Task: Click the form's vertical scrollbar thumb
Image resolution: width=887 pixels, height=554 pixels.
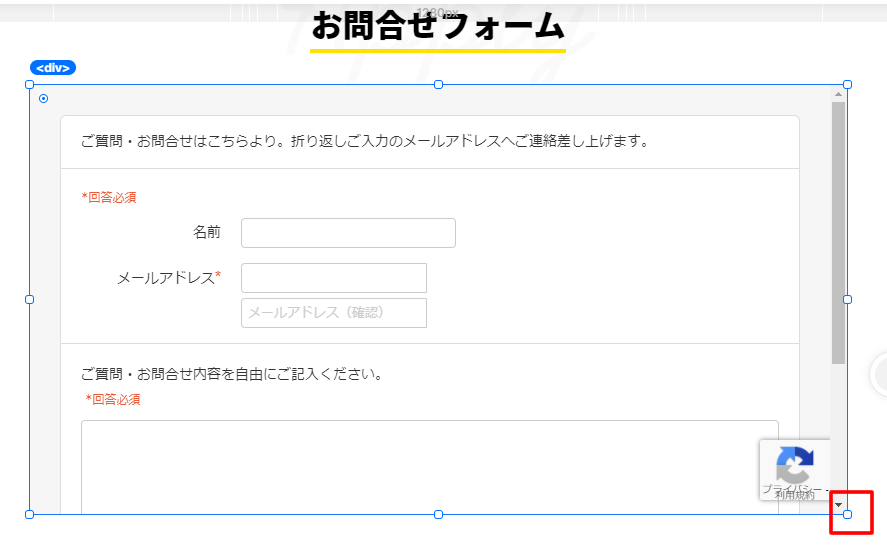Action: pos(839,230)
